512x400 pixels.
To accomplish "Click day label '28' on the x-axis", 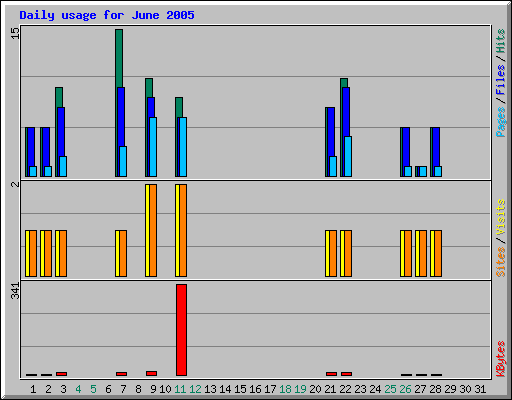I will click(x=435, y=389).
